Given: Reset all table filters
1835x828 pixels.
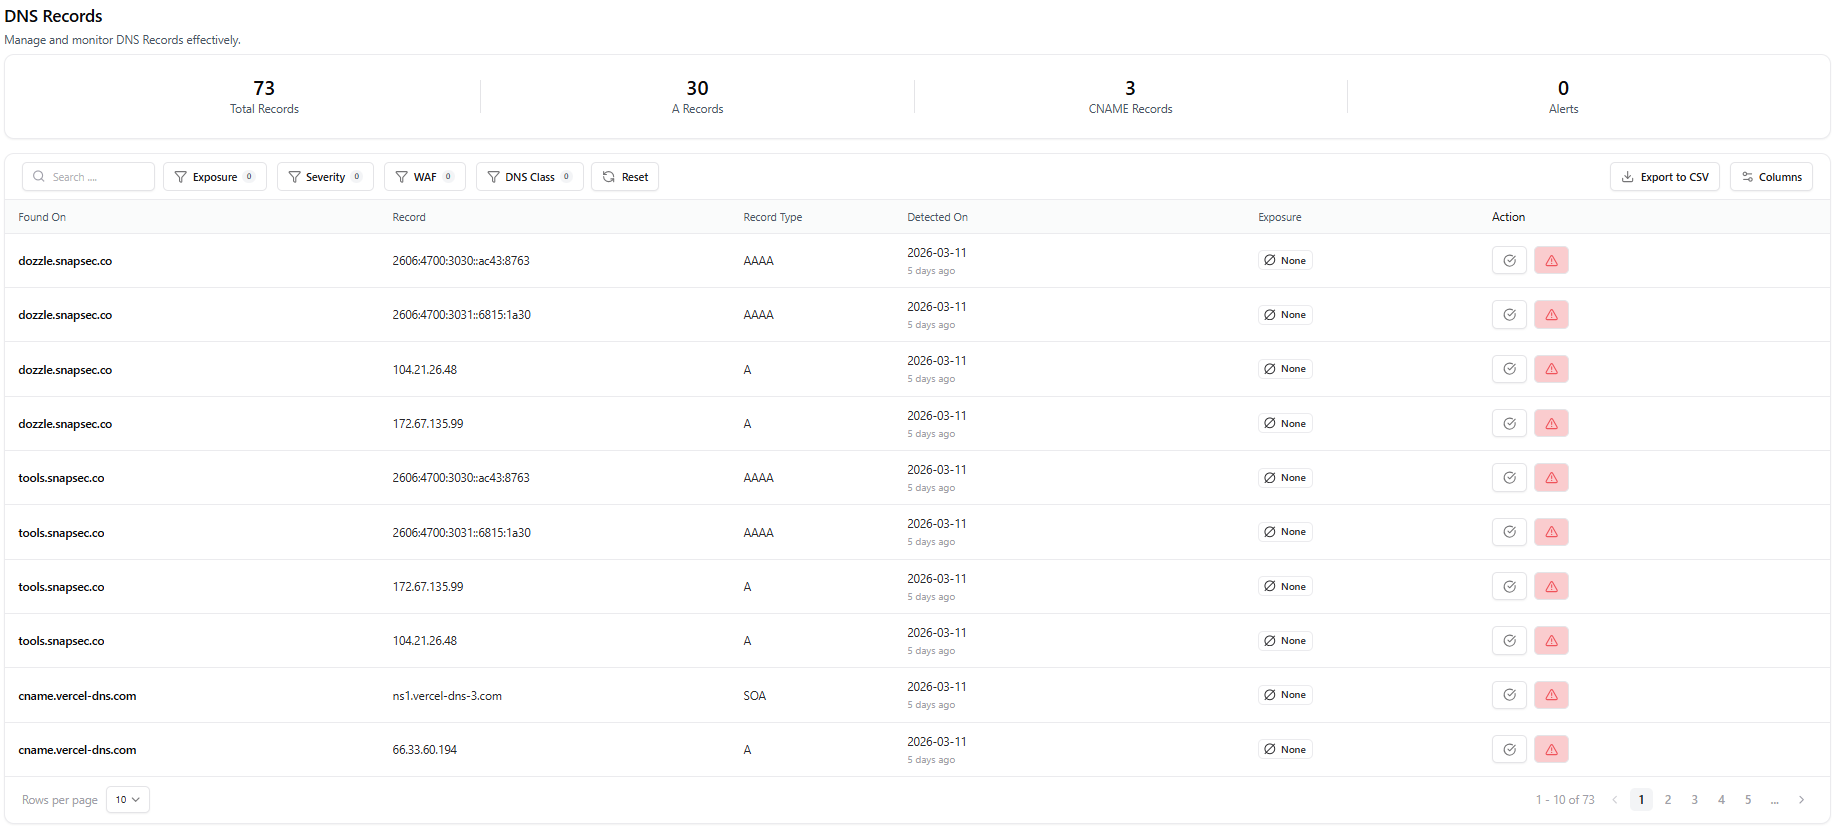Looking at the screenshot, I should pyautogui.click(x=625, y=177).
